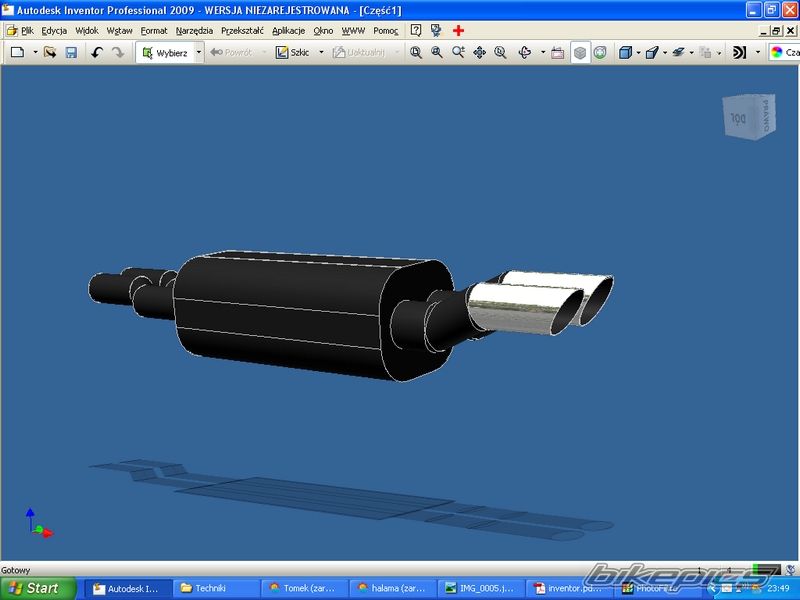Select the Pan view tool
800x600 pixels.
point(479,52)
